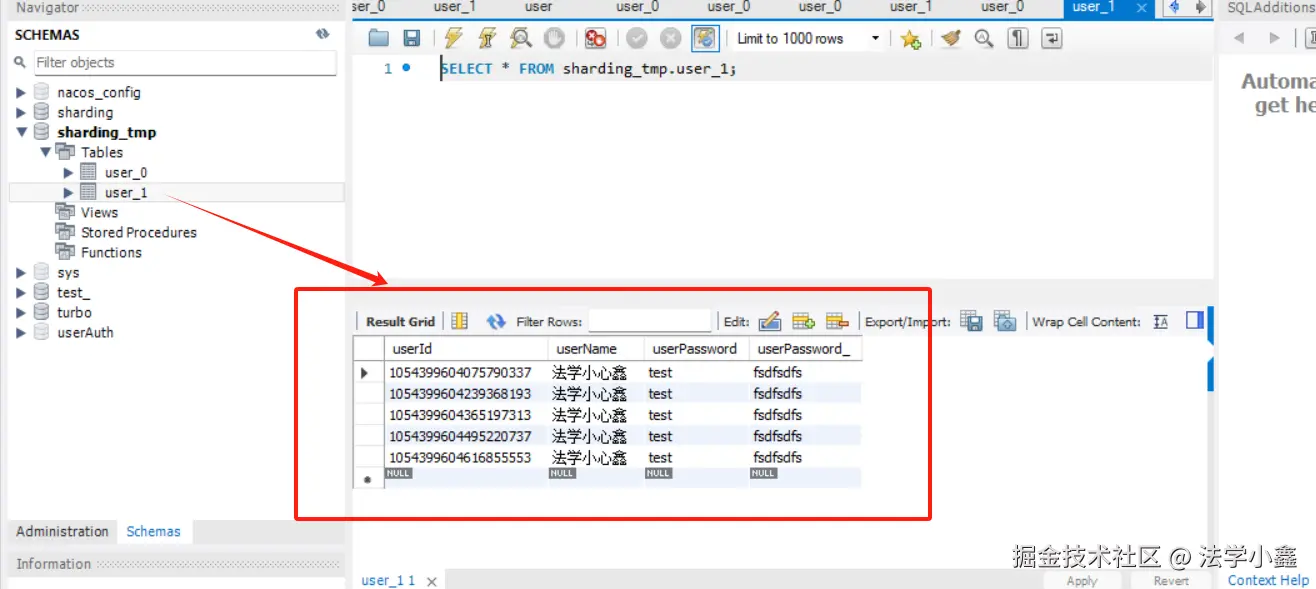The width and height of the screenshot is (1316, 589).
Task: Switch to the Administration tab
Action: pyautogui.click(x=62, y=531)
